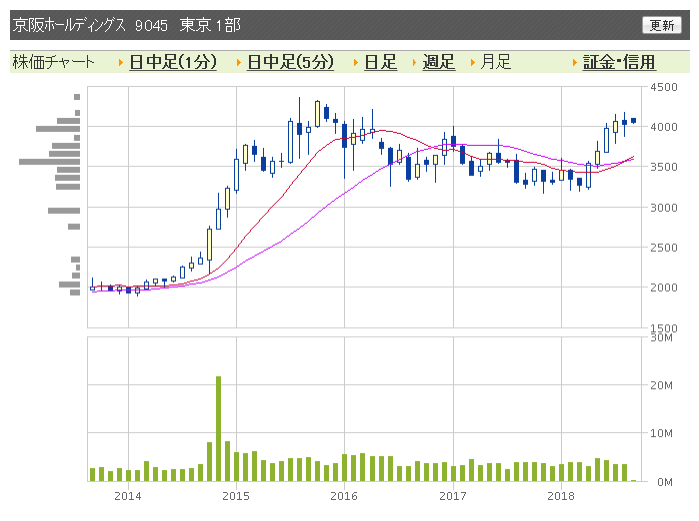The image size is (699, 521).
Task: Click the 0M volume axis label
Action: pos(665,482)
